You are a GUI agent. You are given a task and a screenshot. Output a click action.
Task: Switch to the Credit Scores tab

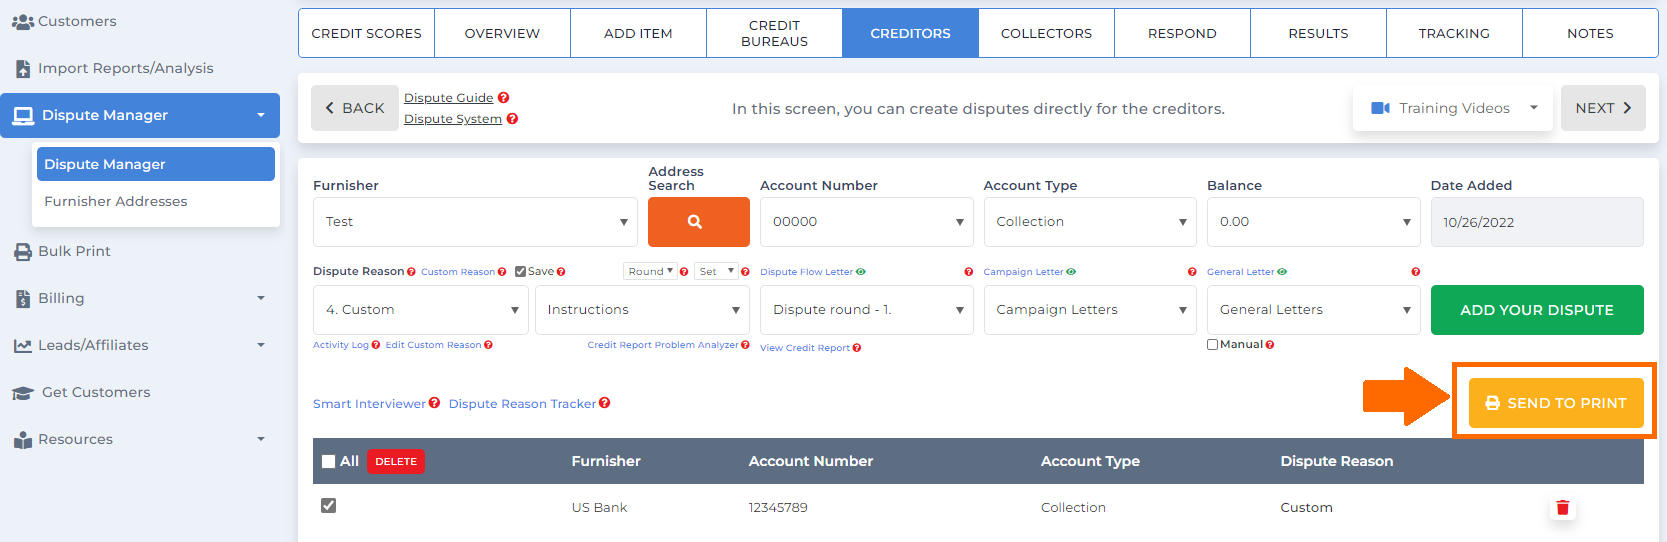[366, 33]
